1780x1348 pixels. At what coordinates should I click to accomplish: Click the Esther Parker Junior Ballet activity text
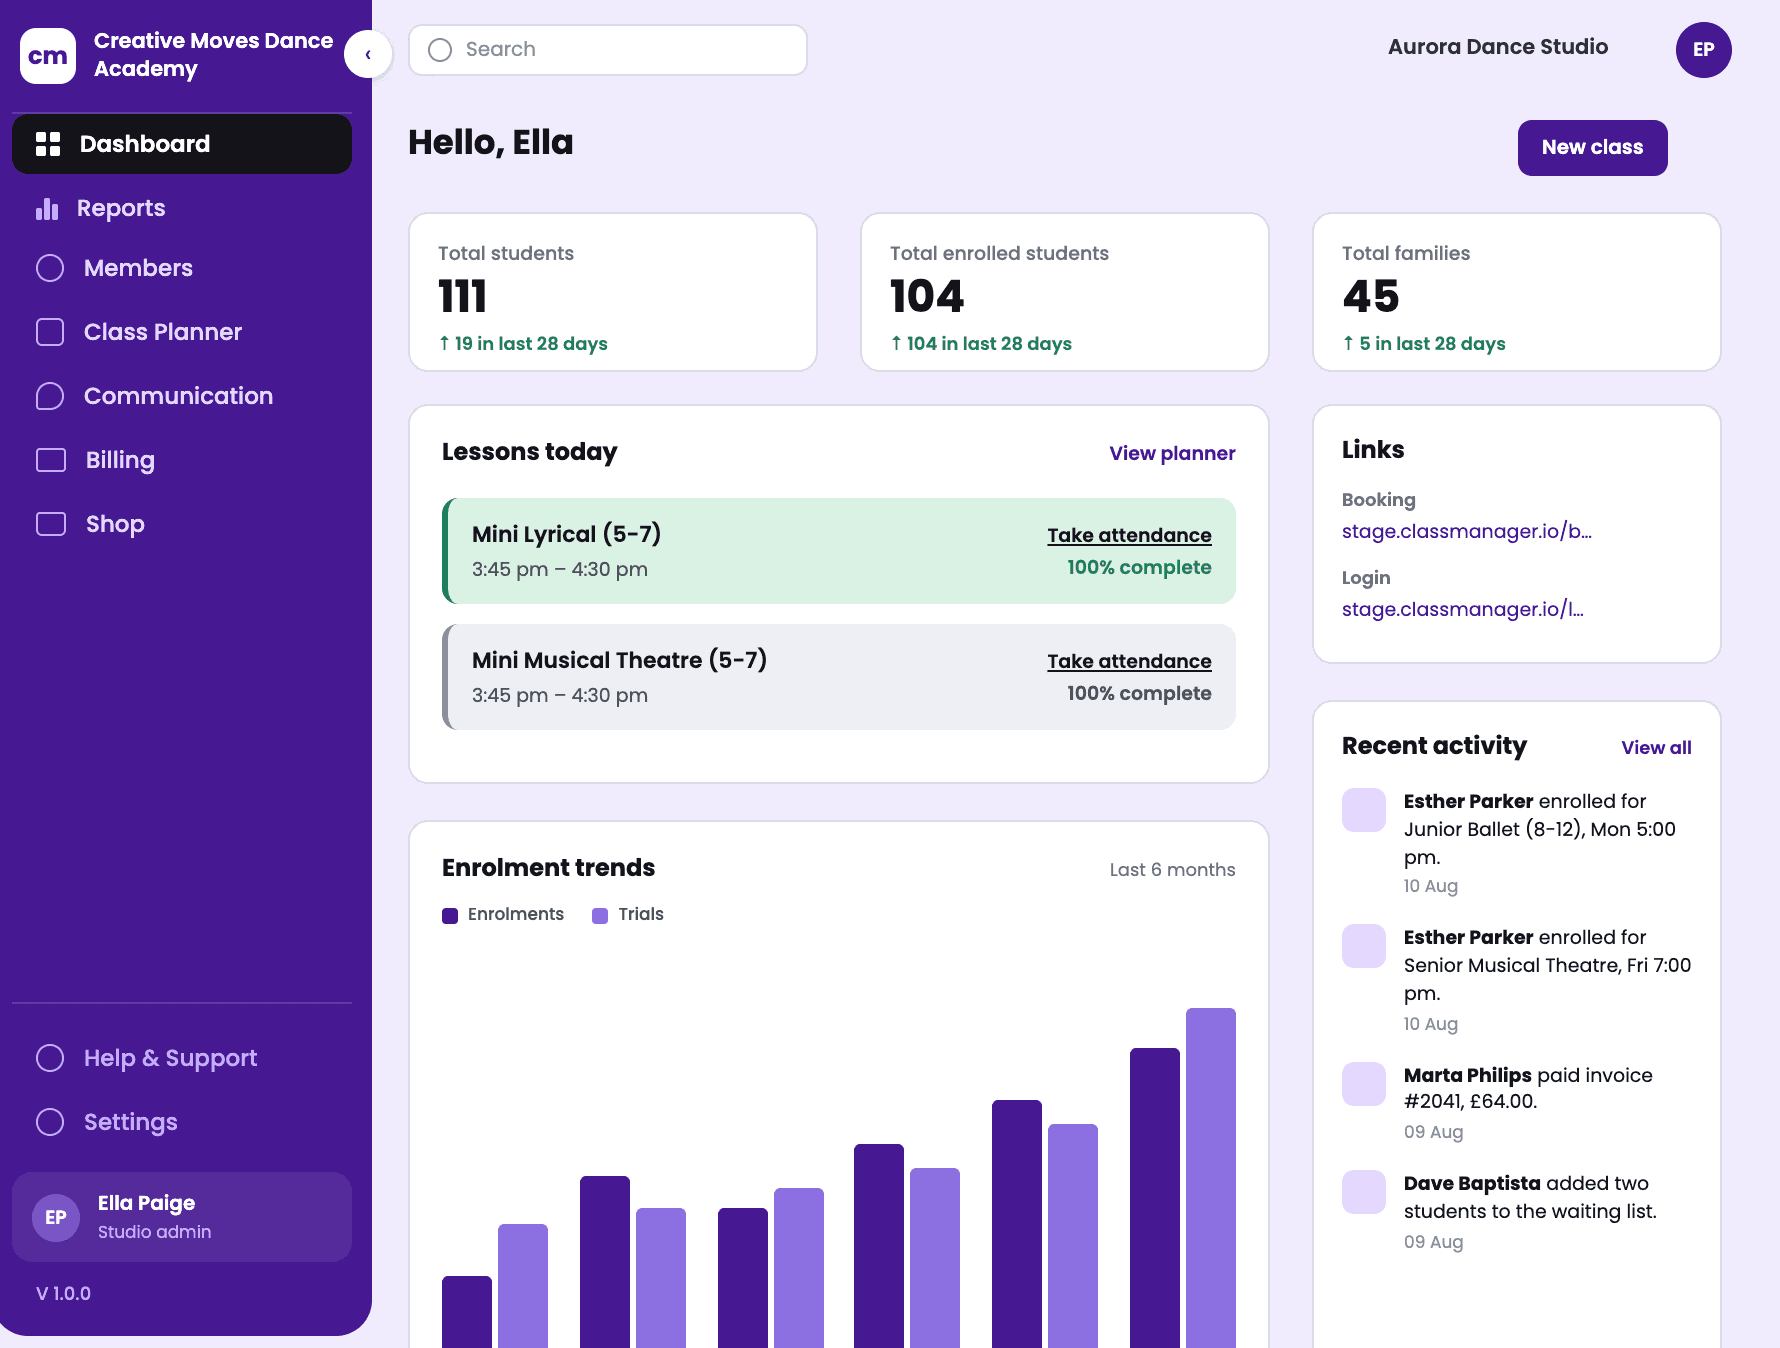pos(1540,829)
